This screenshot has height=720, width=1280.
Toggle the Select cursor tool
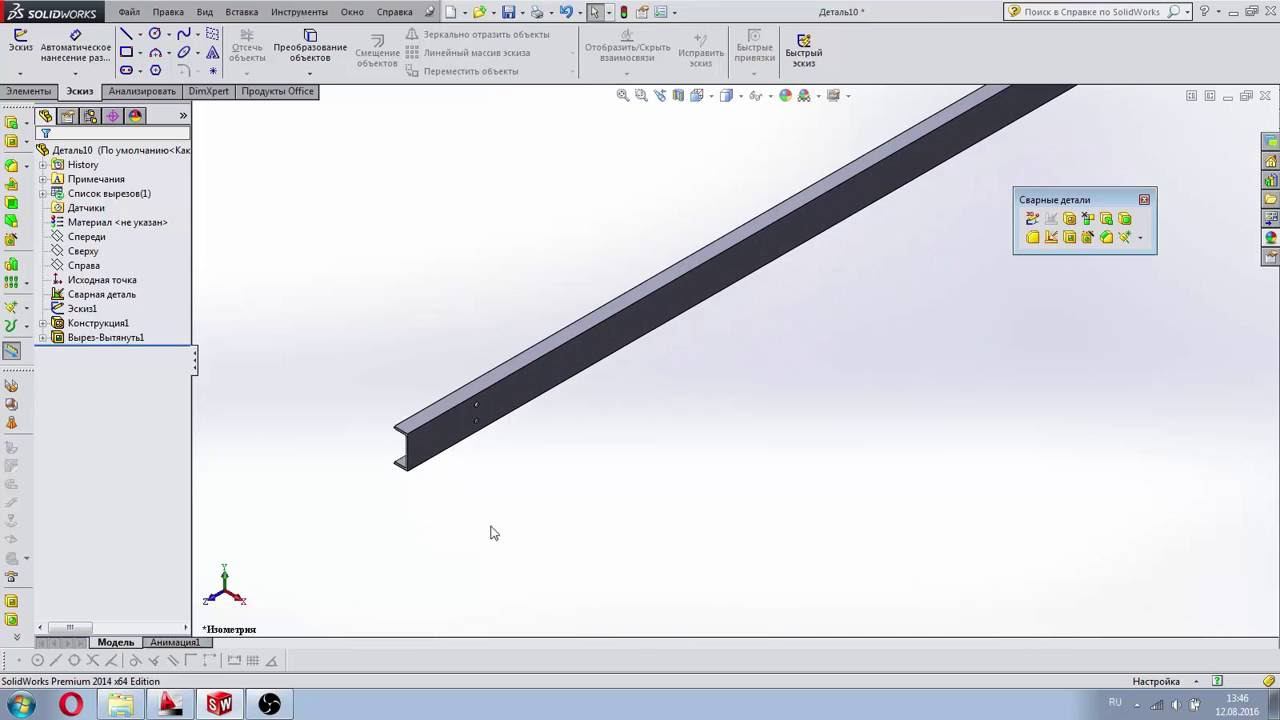(595, 12)
